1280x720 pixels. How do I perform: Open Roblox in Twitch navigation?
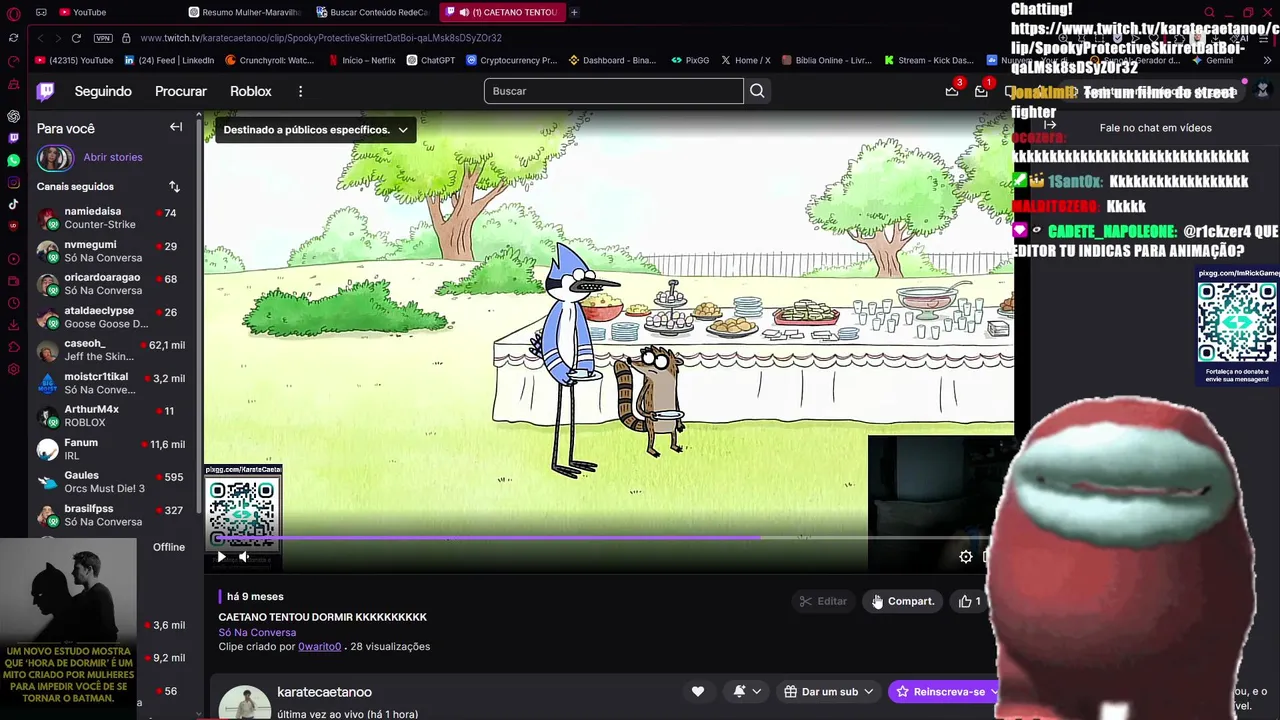pyautogui.click(x=251, y=91)
